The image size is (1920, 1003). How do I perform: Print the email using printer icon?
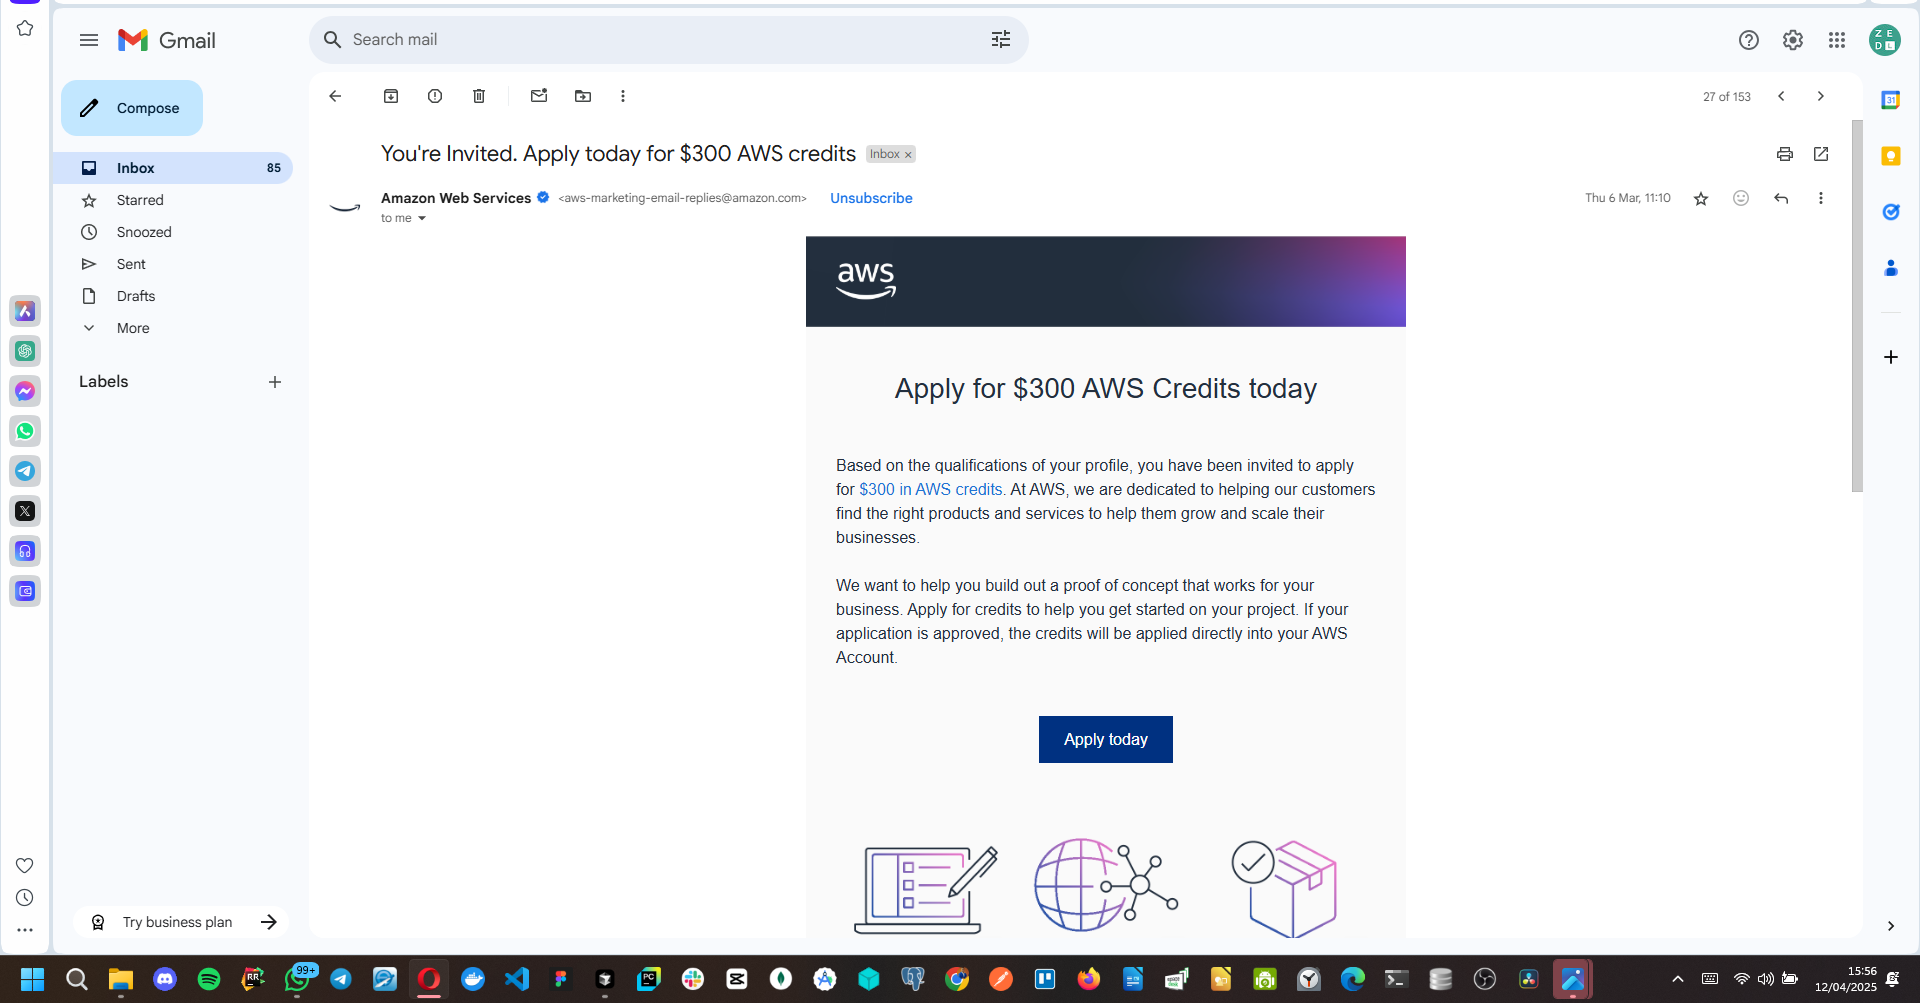tap(1785, 154)
